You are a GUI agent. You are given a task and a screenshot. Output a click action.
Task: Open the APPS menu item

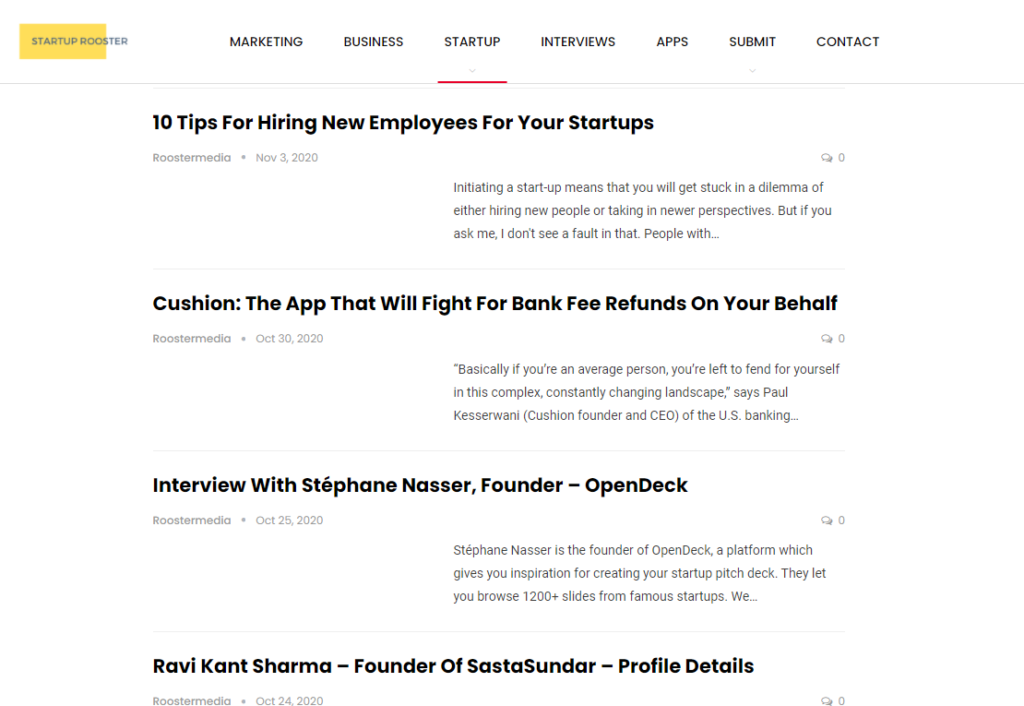(672, 42)
